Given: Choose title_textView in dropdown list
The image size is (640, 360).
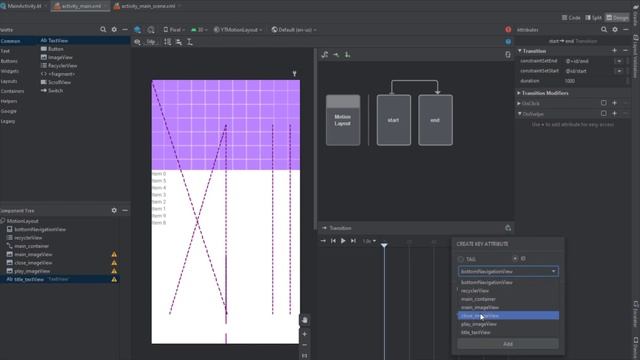Looking at the screenshot, I should click(508, 332).
